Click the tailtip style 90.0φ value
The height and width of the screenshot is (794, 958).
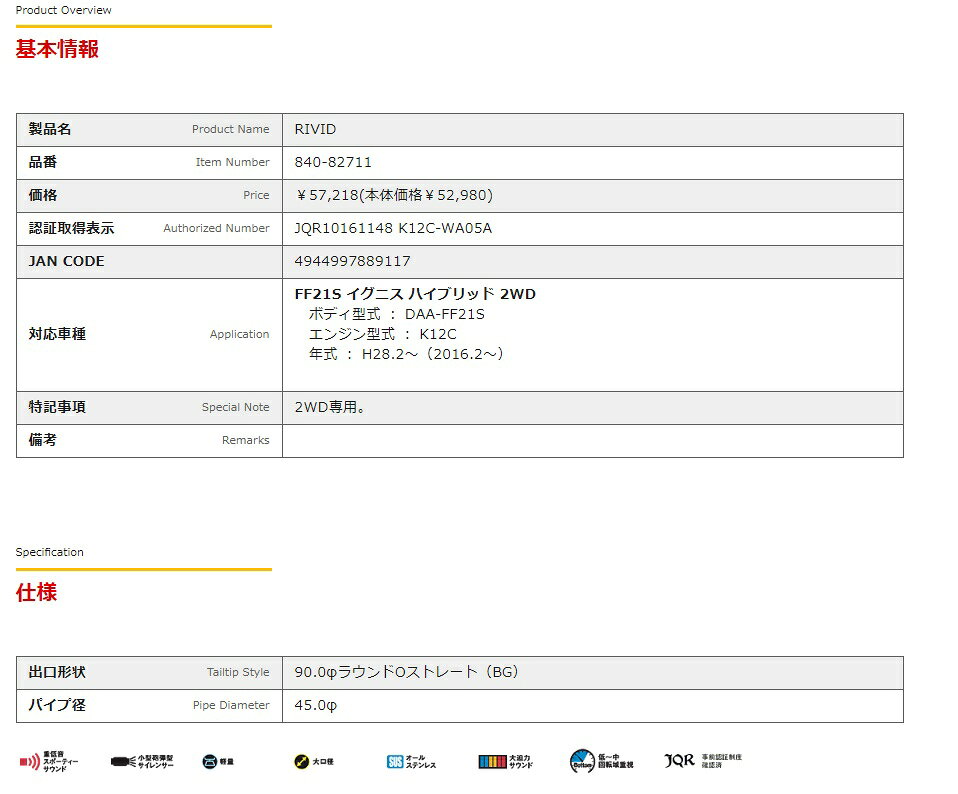click(407, 672)
